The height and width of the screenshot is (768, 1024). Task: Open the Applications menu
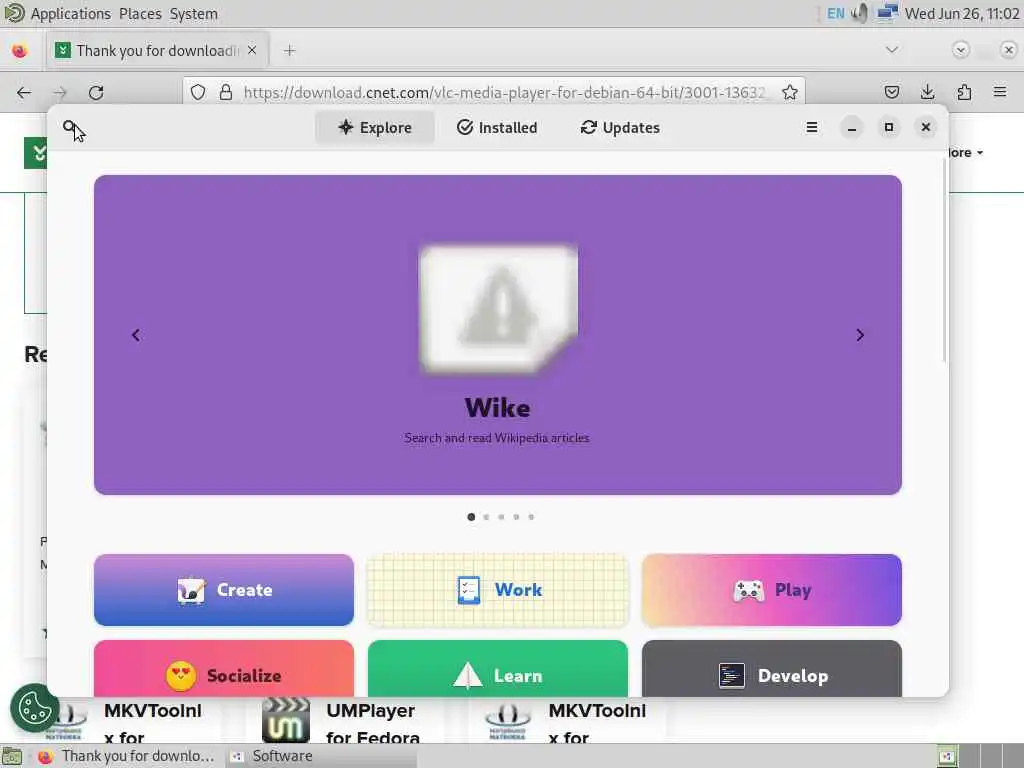(71, 14)
